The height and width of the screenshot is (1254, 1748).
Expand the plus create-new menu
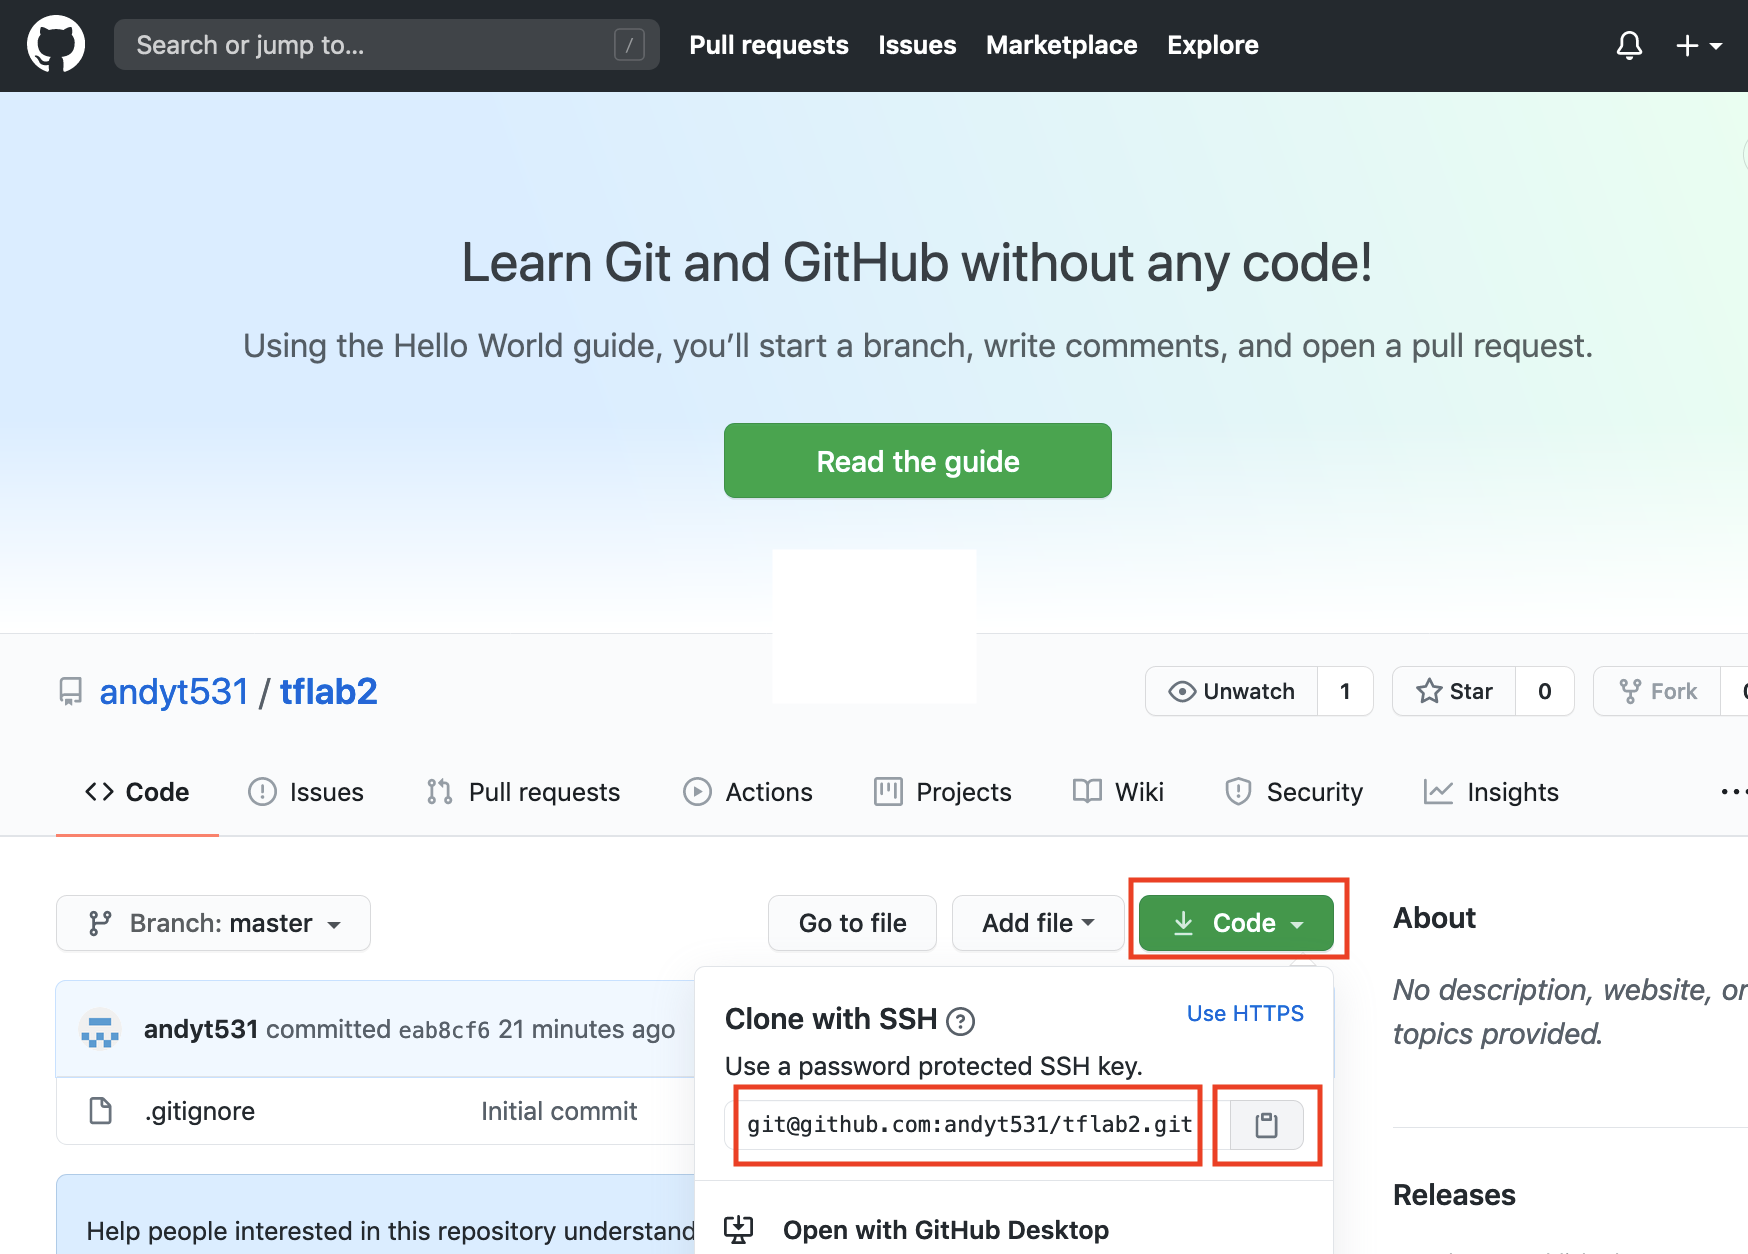(1698, 45)
